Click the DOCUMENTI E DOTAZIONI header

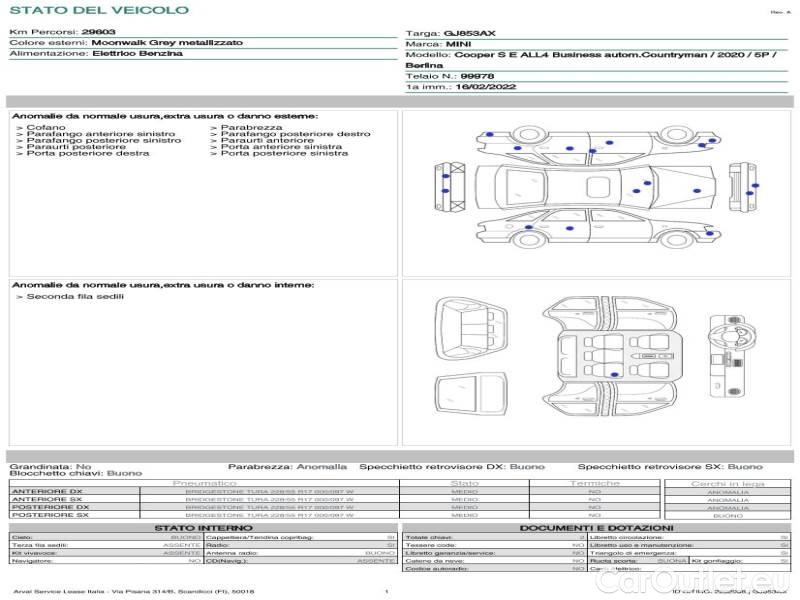(596, 528)
